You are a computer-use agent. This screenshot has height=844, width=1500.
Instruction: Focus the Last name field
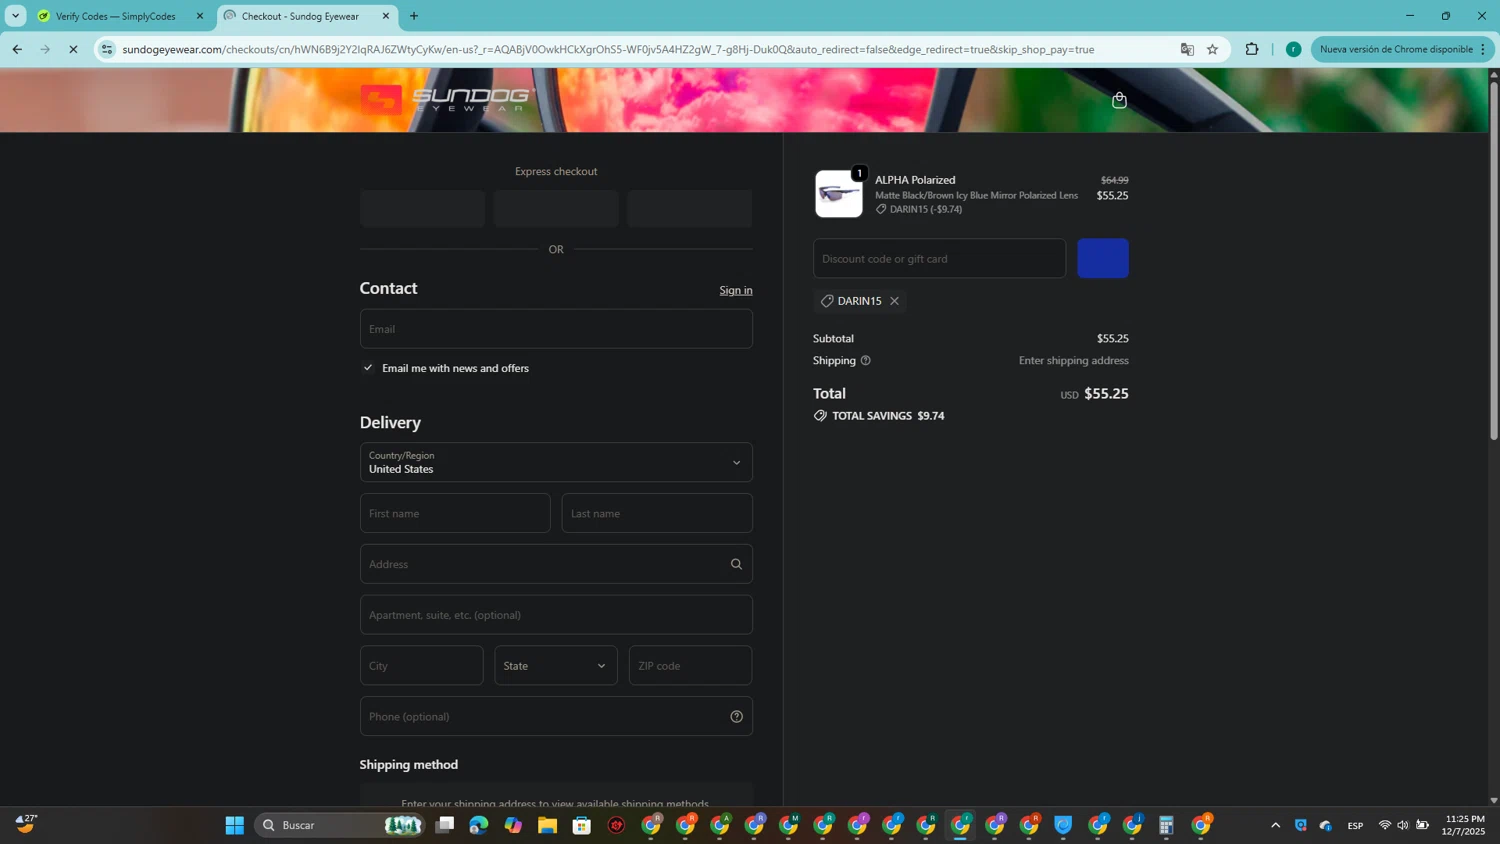tap(657, 513)
